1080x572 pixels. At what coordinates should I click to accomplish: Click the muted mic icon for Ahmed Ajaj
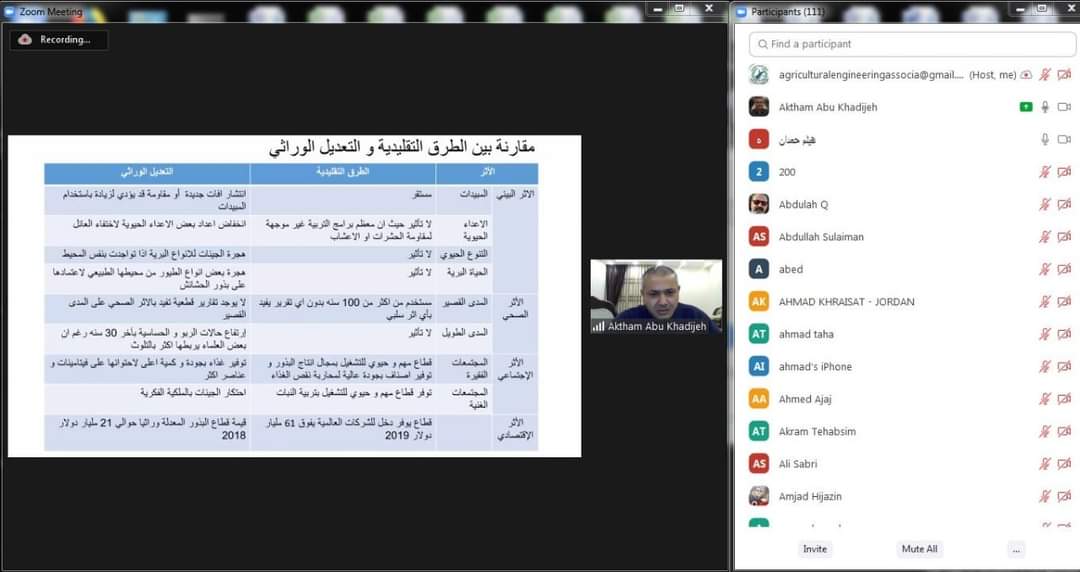(x=1046, y=399)
